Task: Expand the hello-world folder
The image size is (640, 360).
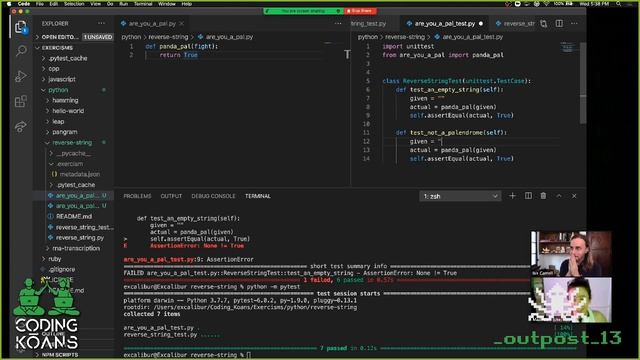Action: 68,111
